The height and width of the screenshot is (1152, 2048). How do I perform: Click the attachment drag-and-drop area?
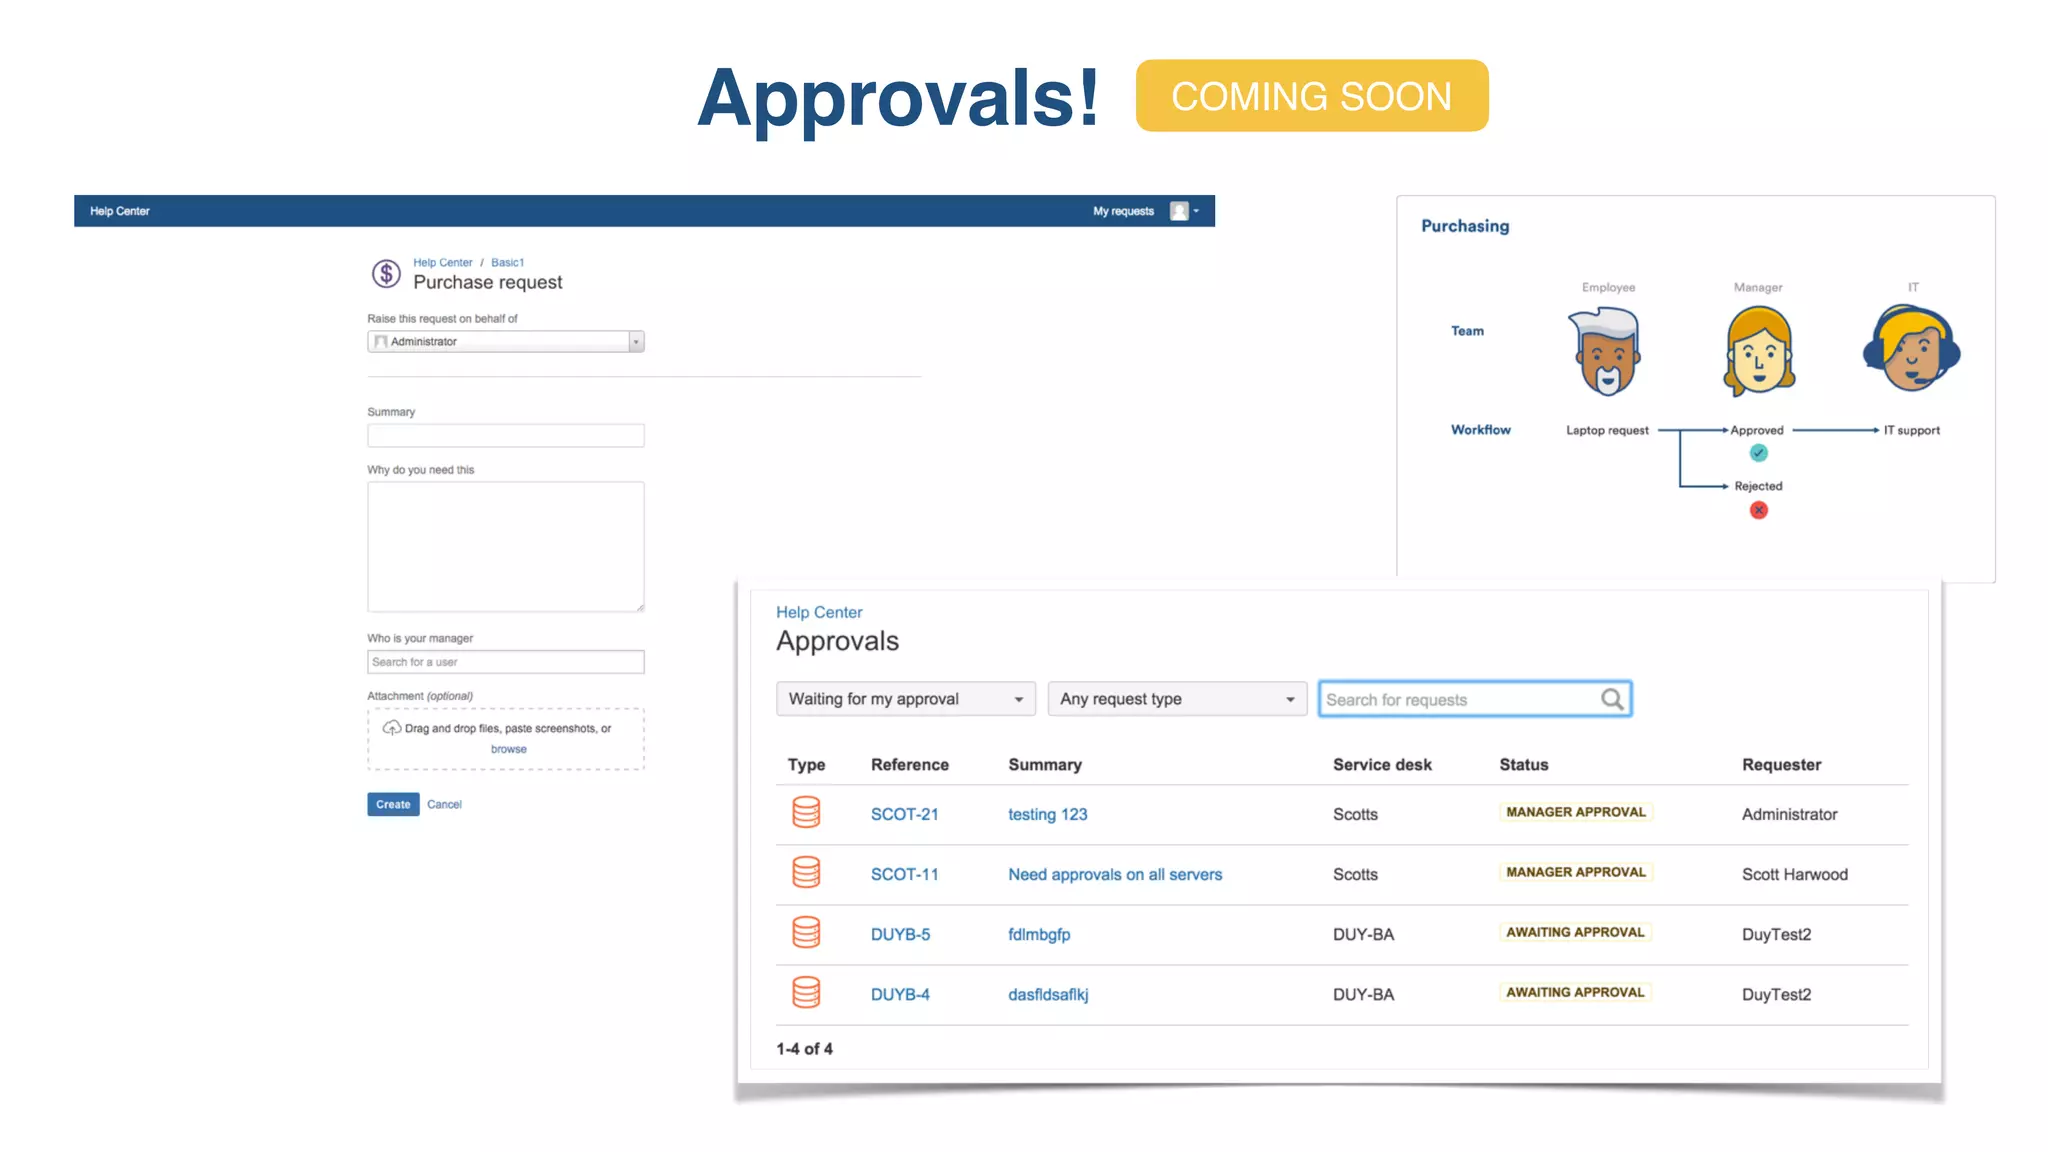(506, 739)
